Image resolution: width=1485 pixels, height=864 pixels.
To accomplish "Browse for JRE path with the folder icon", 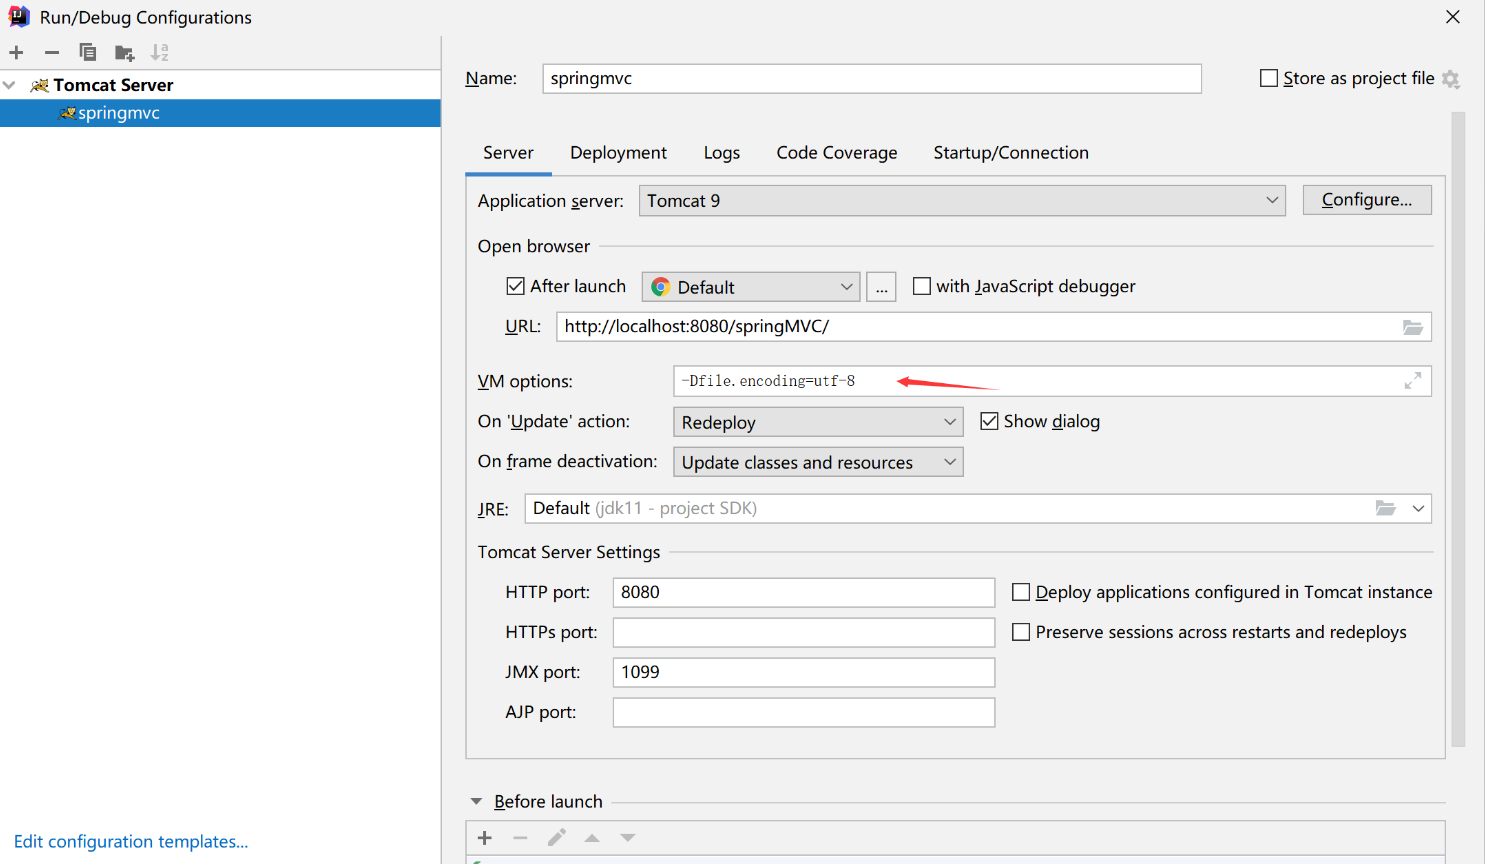I will 1385,508.
